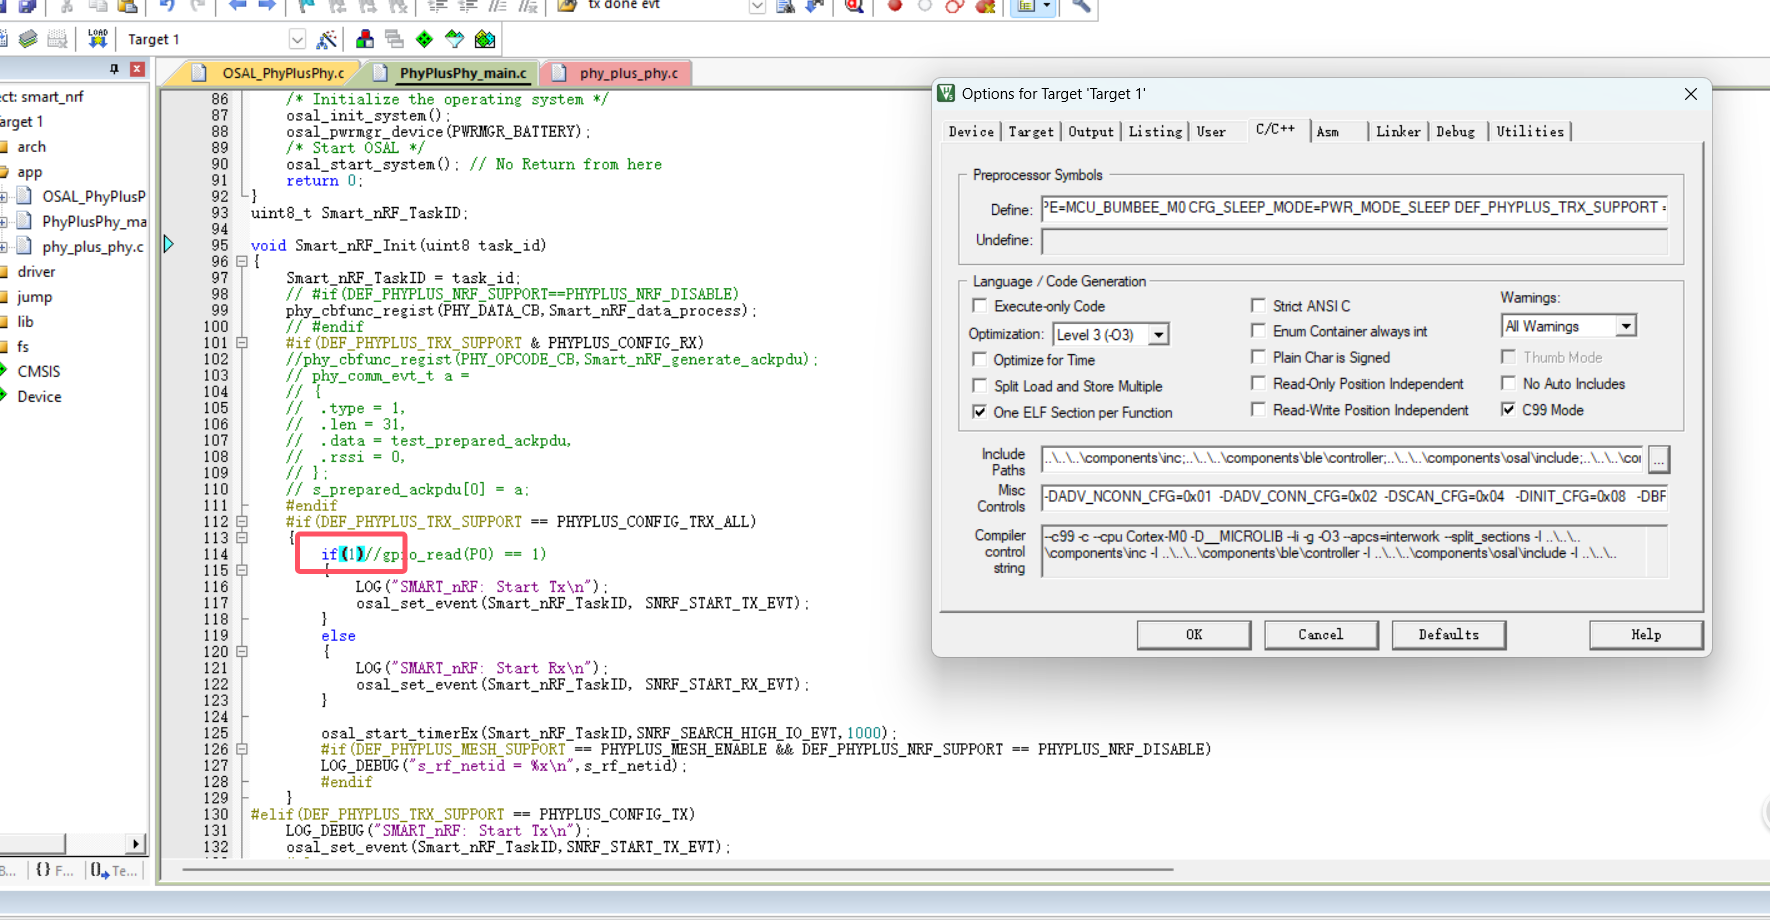Open the Target 1 selector dropdown

tap(297, 39)
